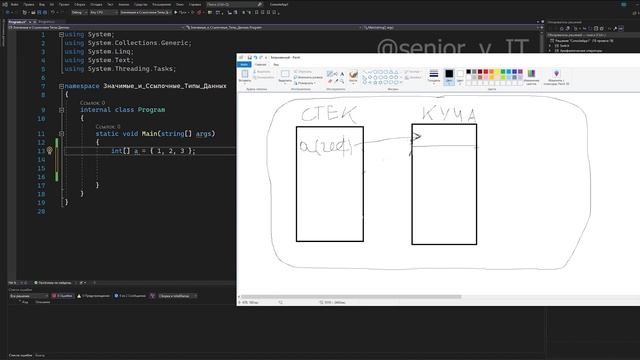
Task: Click the Crop command in Paint
Action: (303, 72)
